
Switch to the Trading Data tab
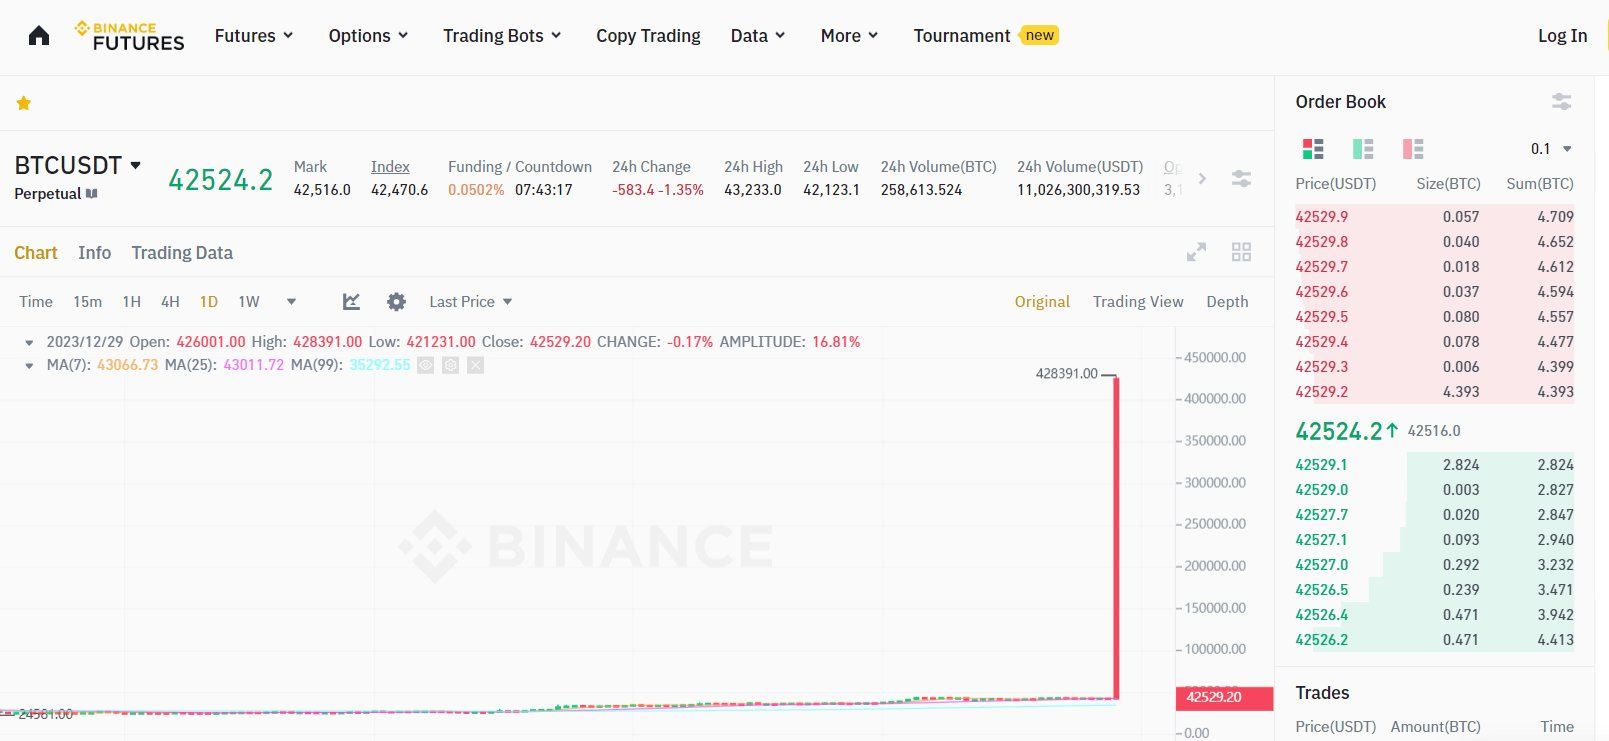(x=182, y=253)
